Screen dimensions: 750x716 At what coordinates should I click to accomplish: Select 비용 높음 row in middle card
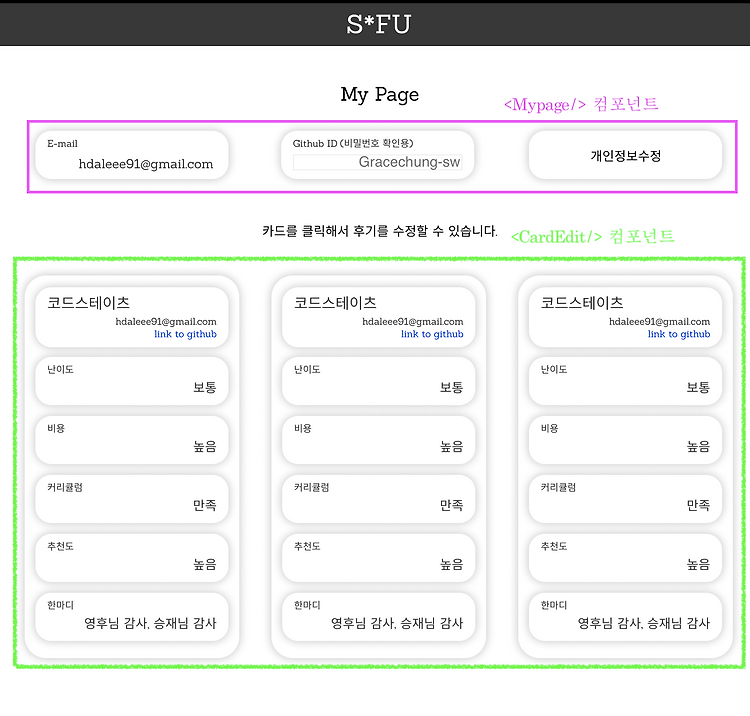click(378, 440)
